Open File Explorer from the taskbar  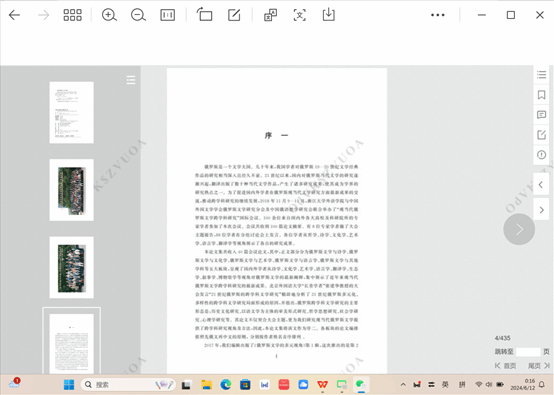pyautogui.click(x=206, y=384)
